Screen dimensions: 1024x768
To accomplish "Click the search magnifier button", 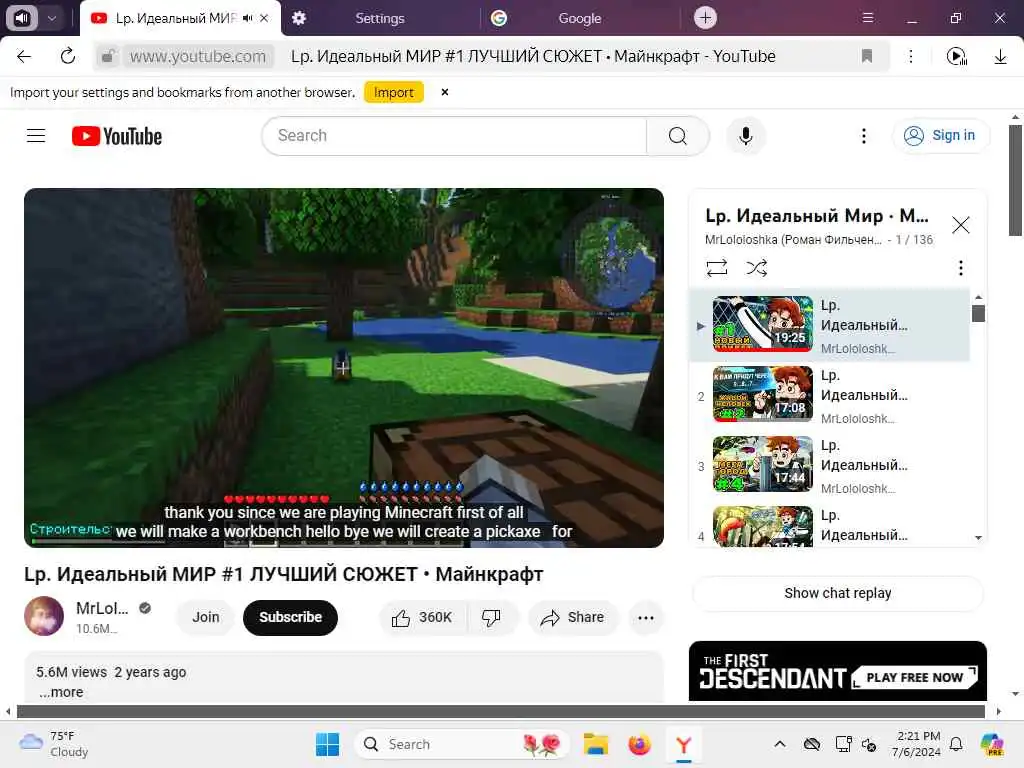I will 678,136.
